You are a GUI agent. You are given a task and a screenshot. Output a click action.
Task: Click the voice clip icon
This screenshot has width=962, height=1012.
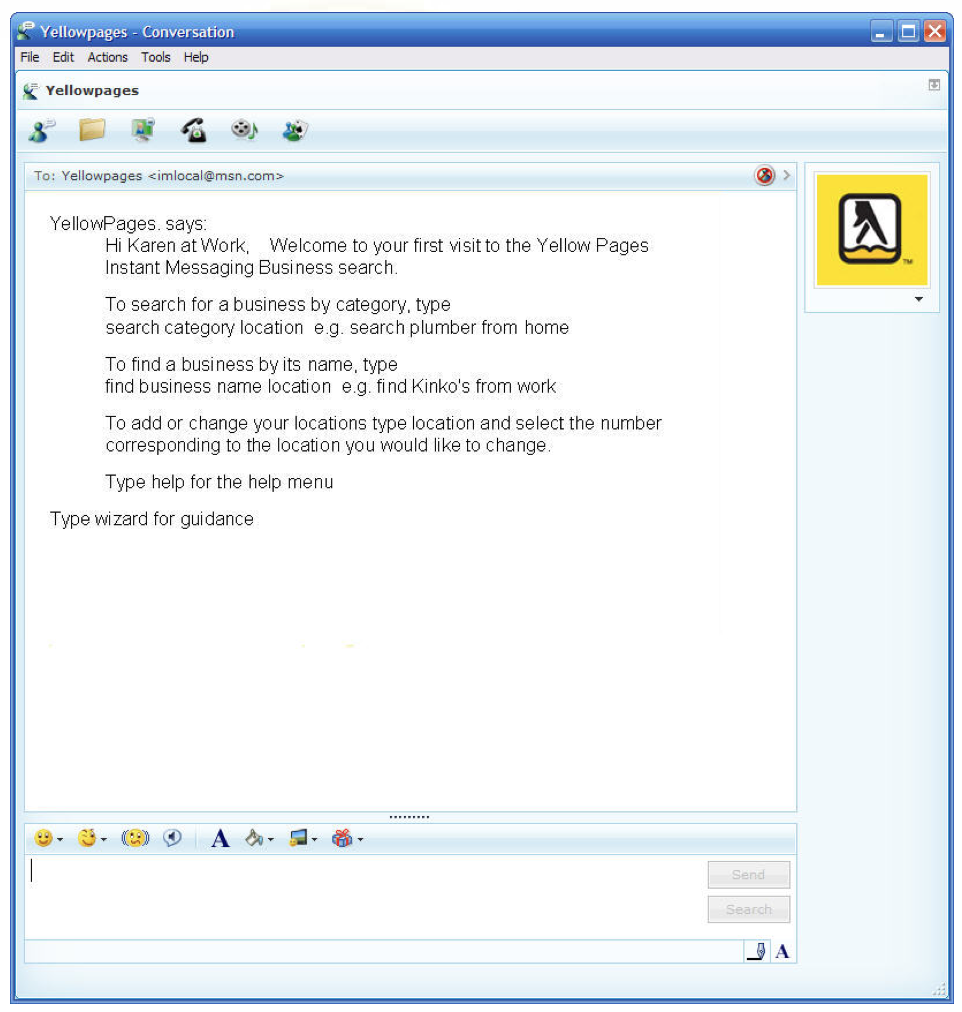(x=172, y=838)
